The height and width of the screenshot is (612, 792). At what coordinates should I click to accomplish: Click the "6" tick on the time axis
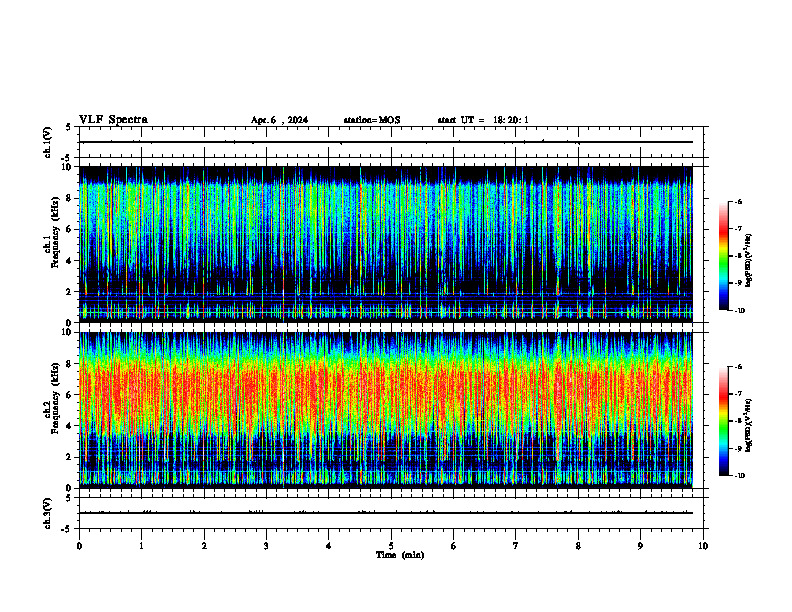(x=454, y=546)
